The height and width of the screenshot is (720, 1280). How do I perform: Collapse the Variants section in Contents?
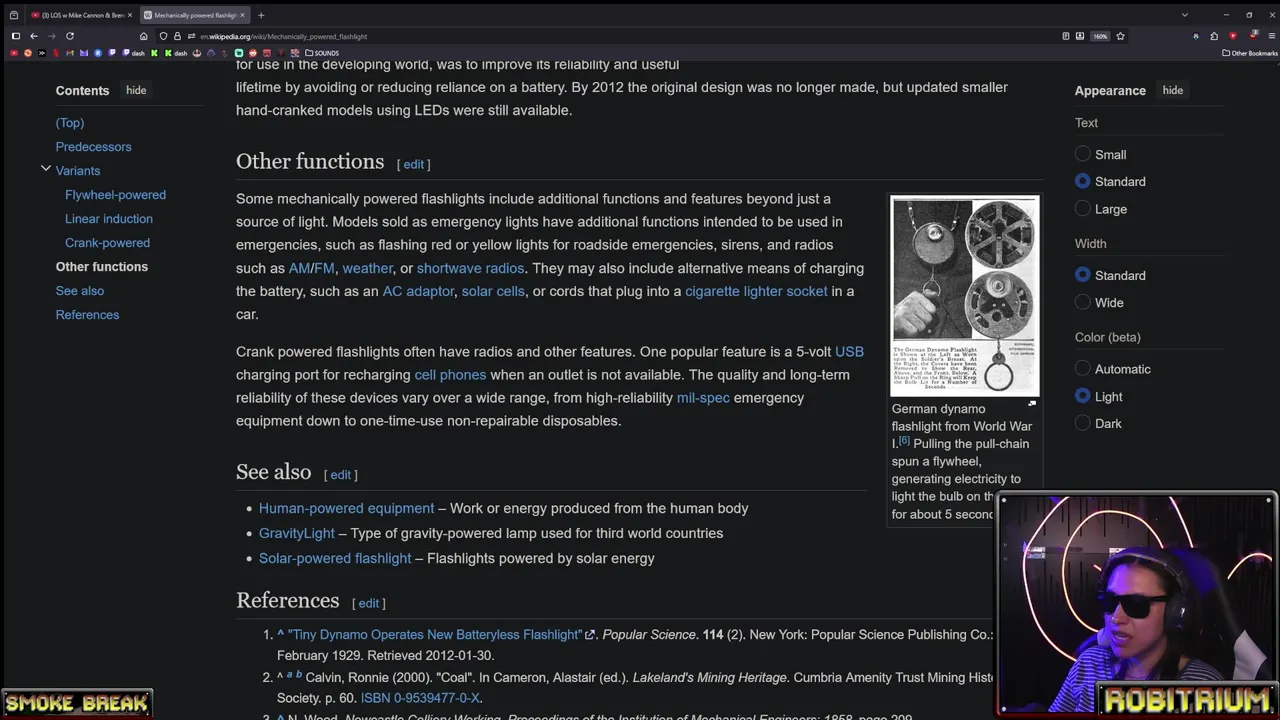click(x=45, y=170)
